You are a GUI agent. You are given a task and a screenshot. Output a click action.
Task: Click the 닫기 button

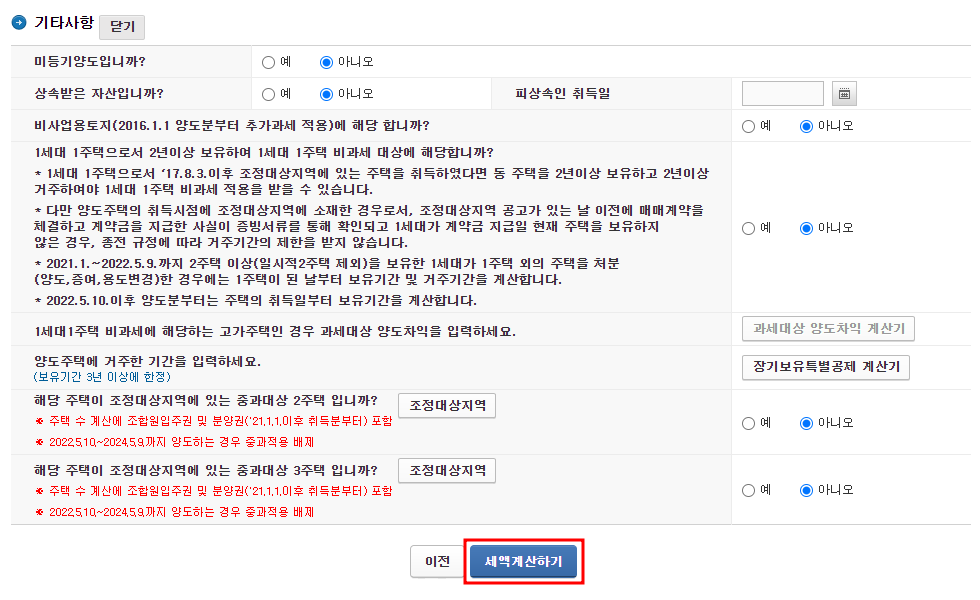tap(124, 27)
